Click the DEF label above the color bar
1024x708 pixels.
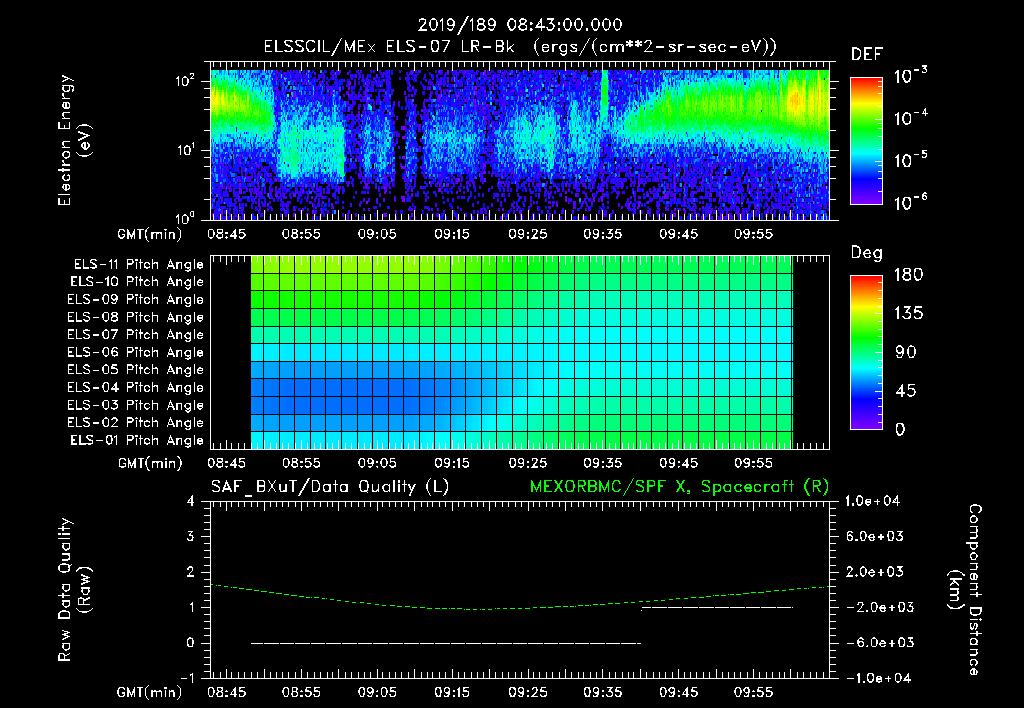click(867, 54)
